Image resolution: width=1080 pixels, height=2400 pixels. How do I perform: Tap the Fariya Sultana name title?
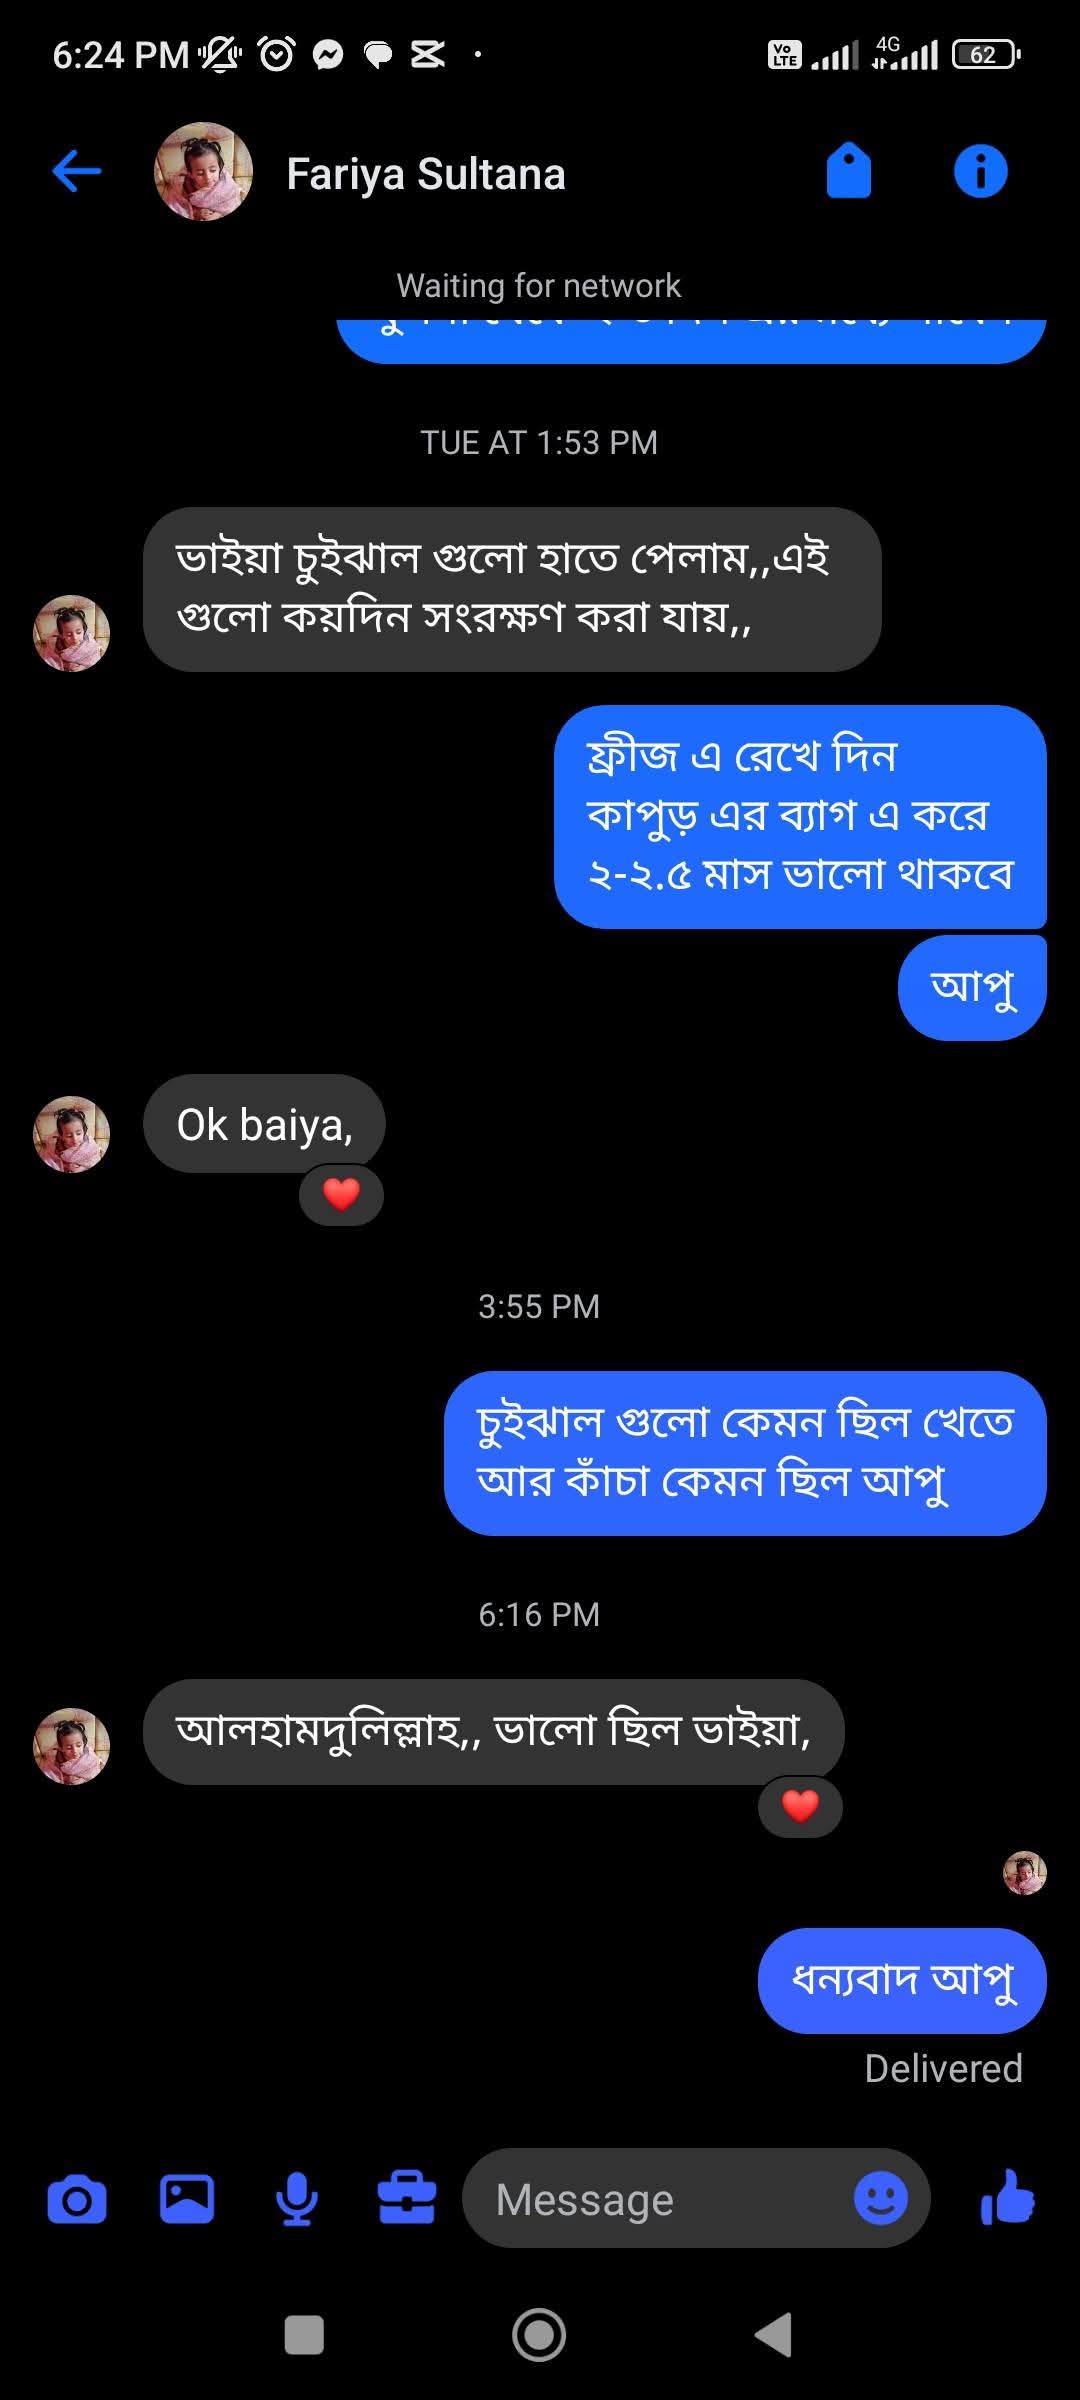pos(426,174)
